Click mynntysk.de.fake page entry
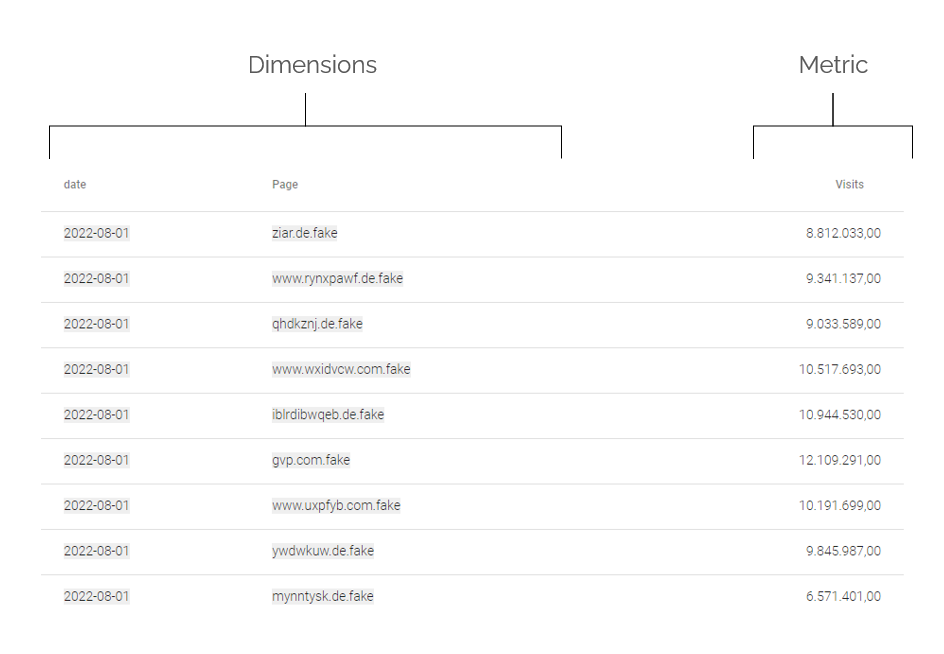 pos(322,596)
